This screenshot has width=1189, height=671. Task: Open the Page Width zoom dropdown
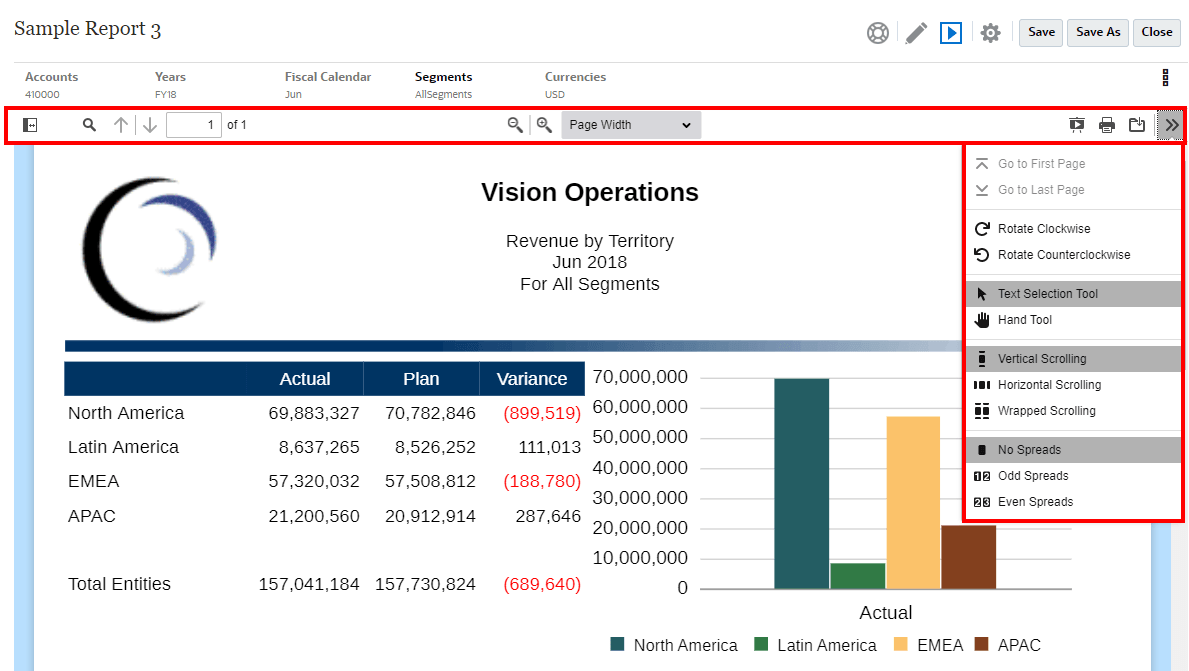[x=631, y=125]
